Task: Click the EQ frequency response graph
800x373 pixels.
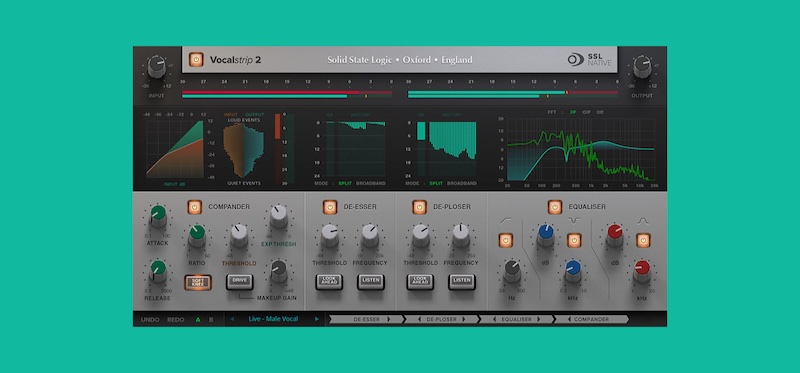Action: 581,149
